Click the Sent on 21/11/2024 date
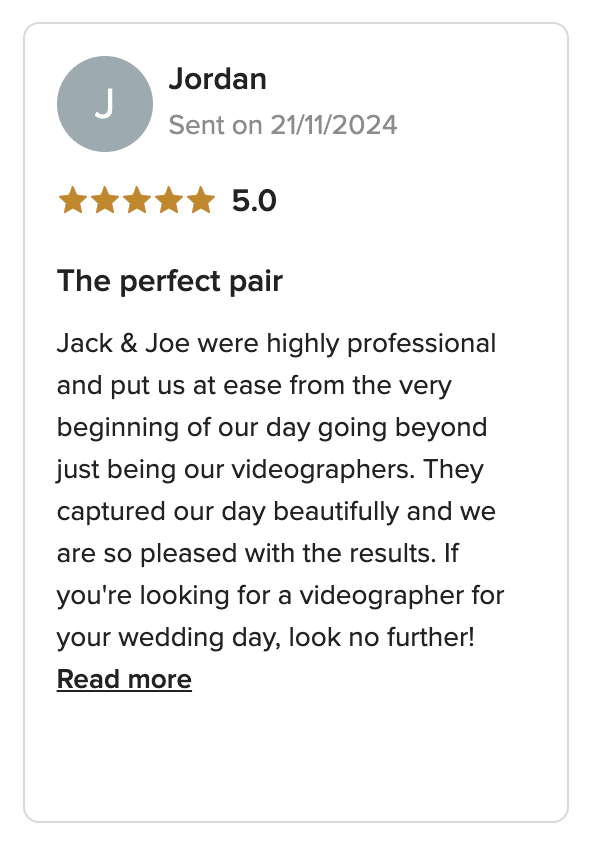596x854 pixels. click(x=283, y=125)
